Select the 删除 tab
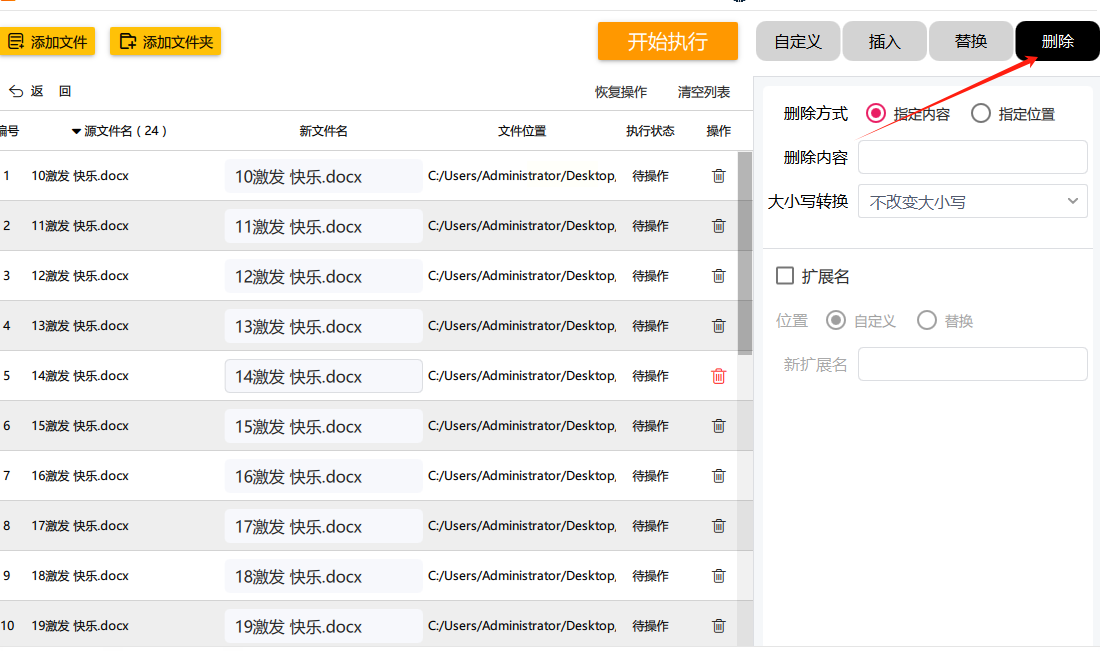 (x=1057, y=41)
